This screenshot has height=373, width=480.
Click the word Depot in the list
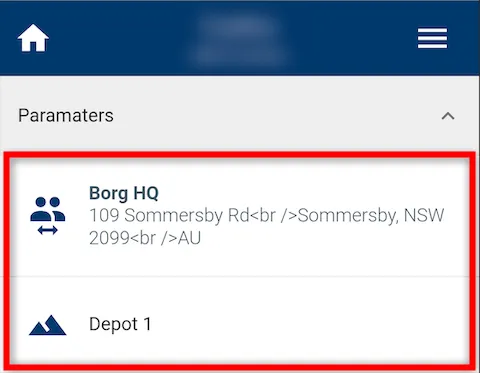pos(113,324)
